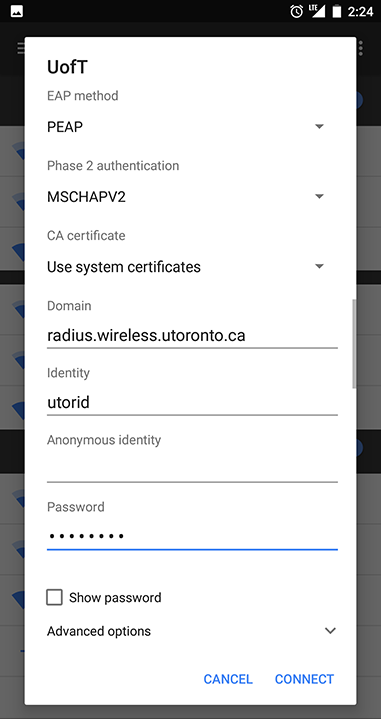Enable the Show password checkbox
This screenshot has width=381, height=719.
pyautogui.click(x=55, y=597)
